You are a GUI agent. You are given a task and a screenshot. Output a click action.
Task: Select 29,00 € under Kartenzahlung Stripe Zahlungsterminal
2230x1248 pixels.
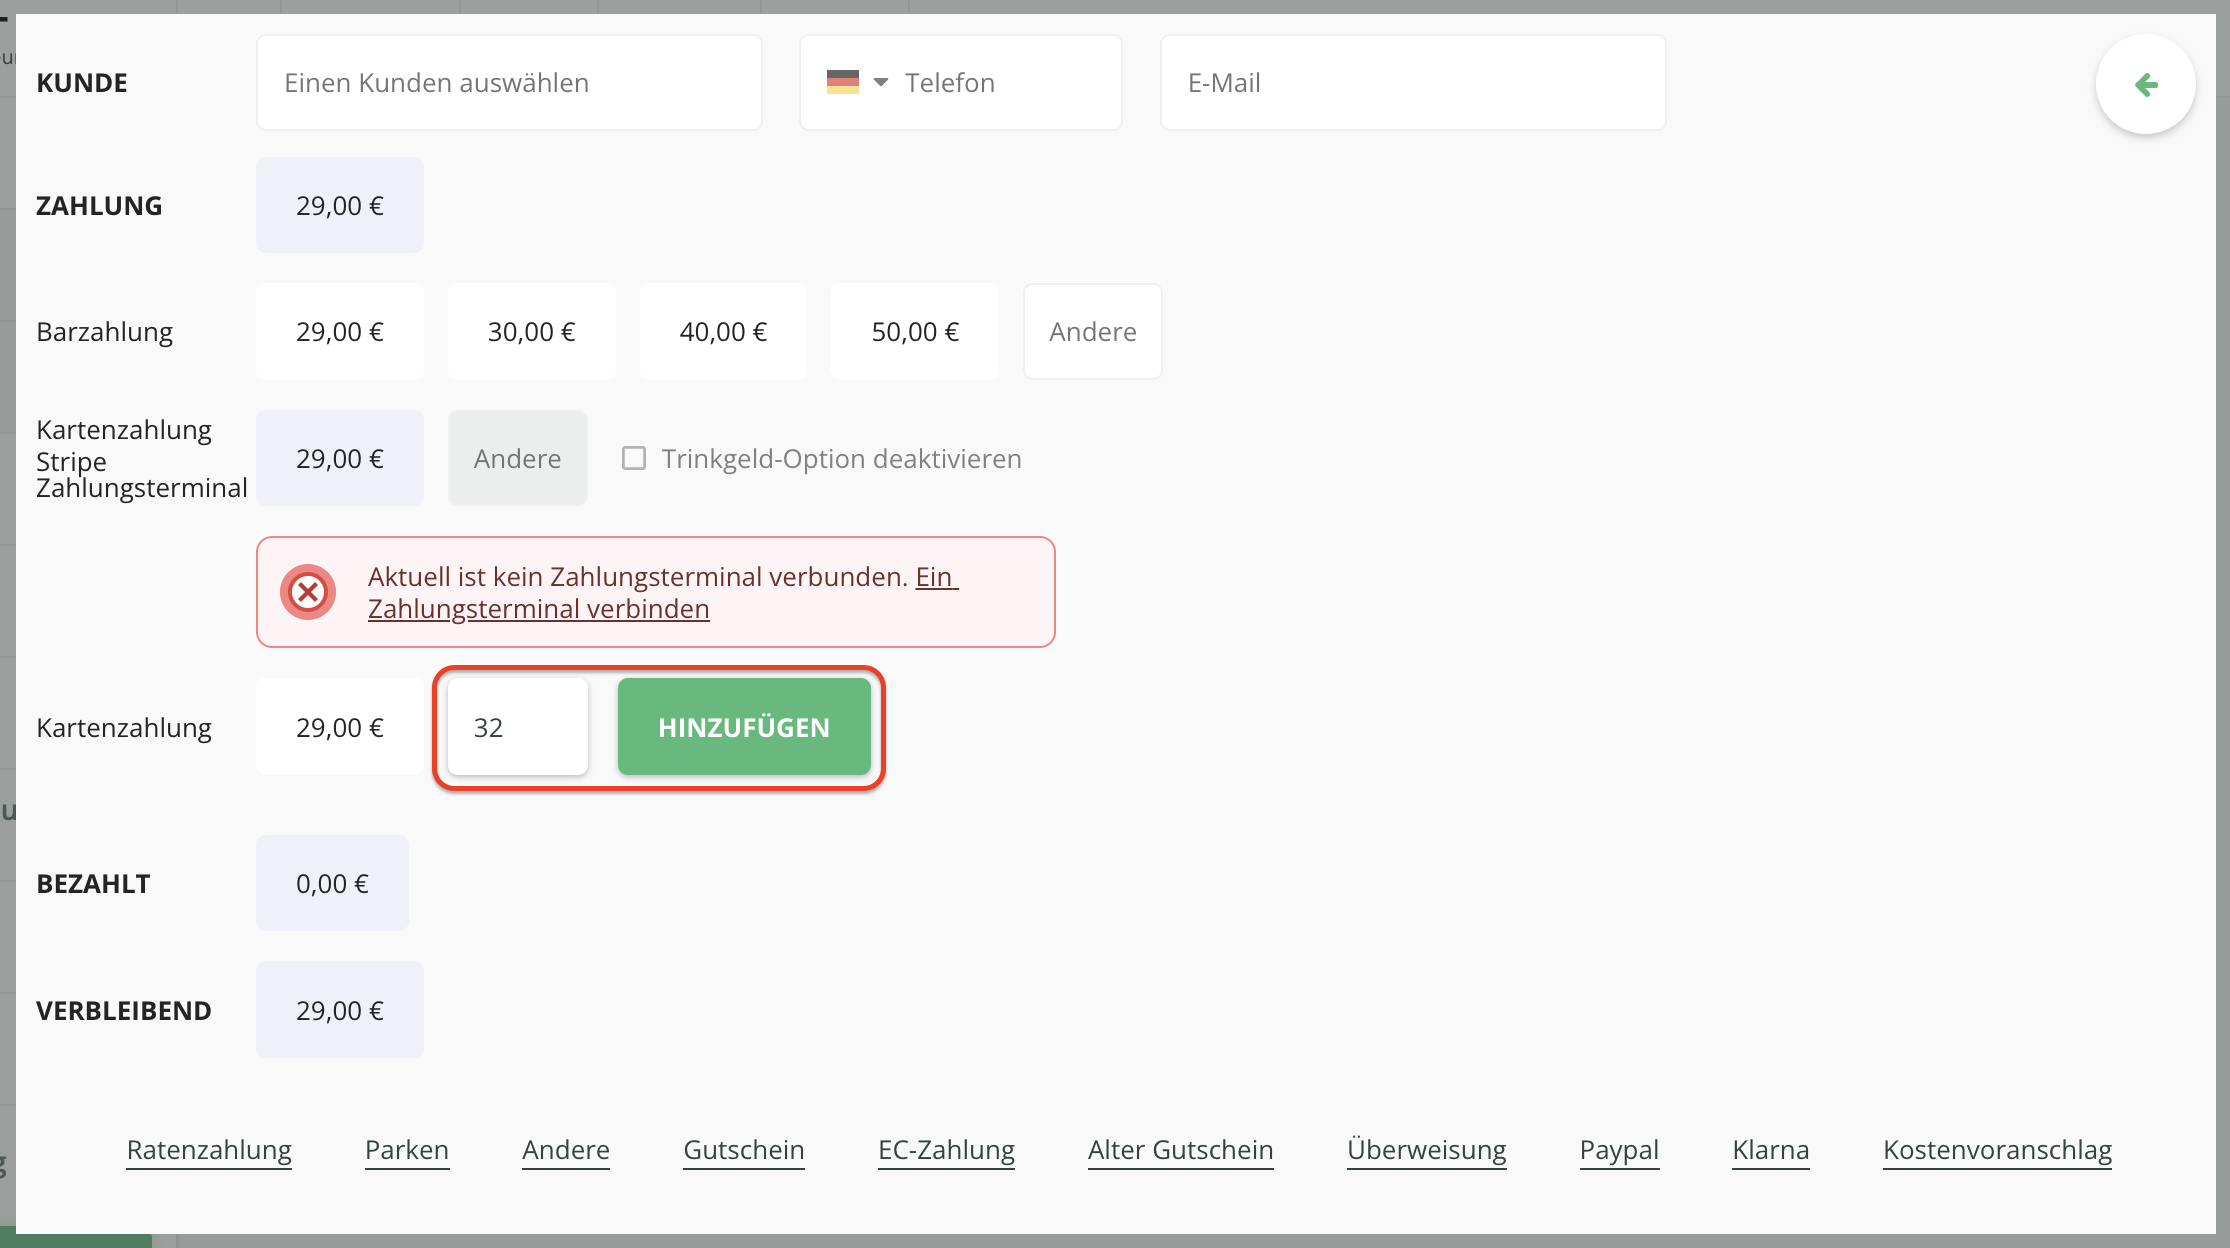pyautogui.click(x=340, y=459)
